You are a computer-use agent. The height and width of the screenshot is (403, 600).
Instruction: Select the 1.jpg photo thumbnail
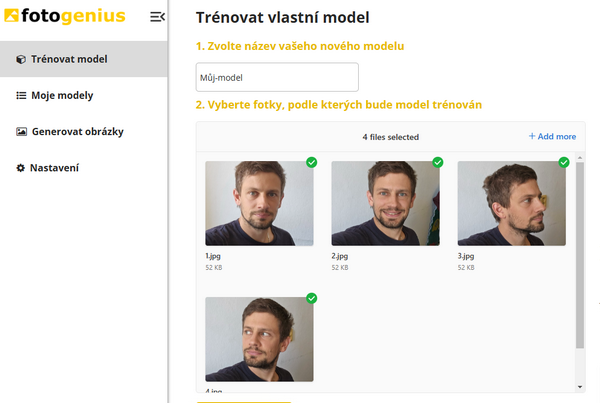(x=259, y=204)
